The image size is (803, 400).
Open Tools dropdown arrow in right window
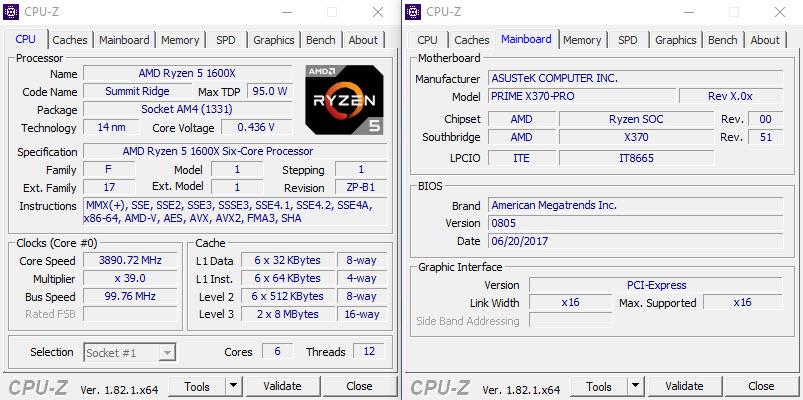(635, 386)
